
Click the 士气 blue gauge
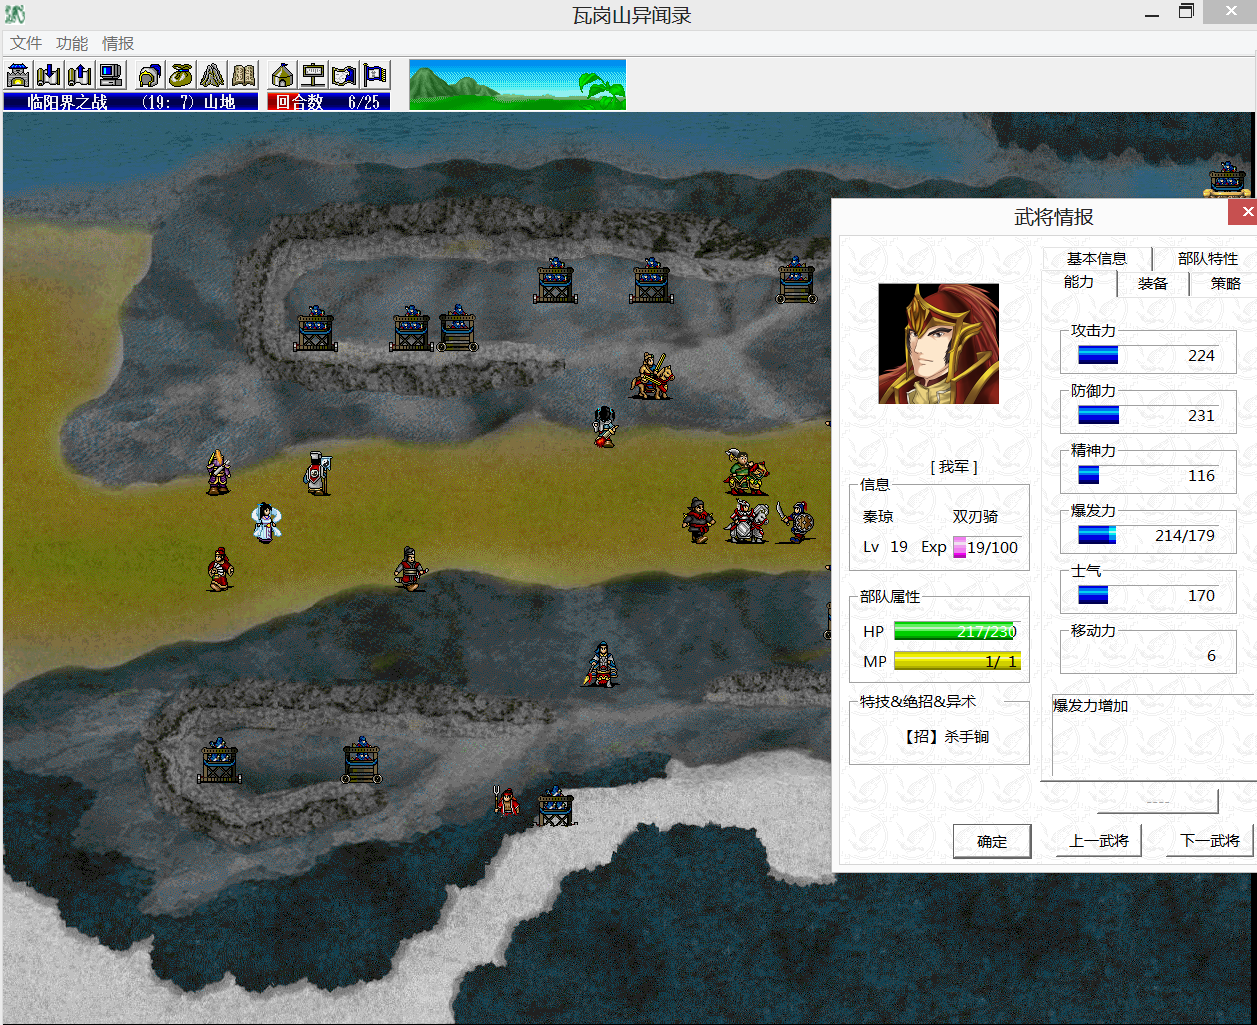[x=1093, y=595]
